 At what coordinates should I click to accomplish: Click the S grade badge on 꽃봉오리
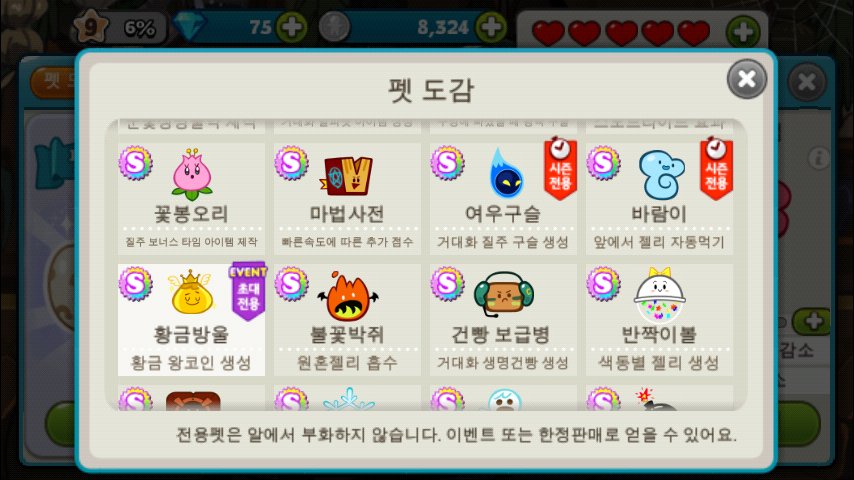pos(135,163)
